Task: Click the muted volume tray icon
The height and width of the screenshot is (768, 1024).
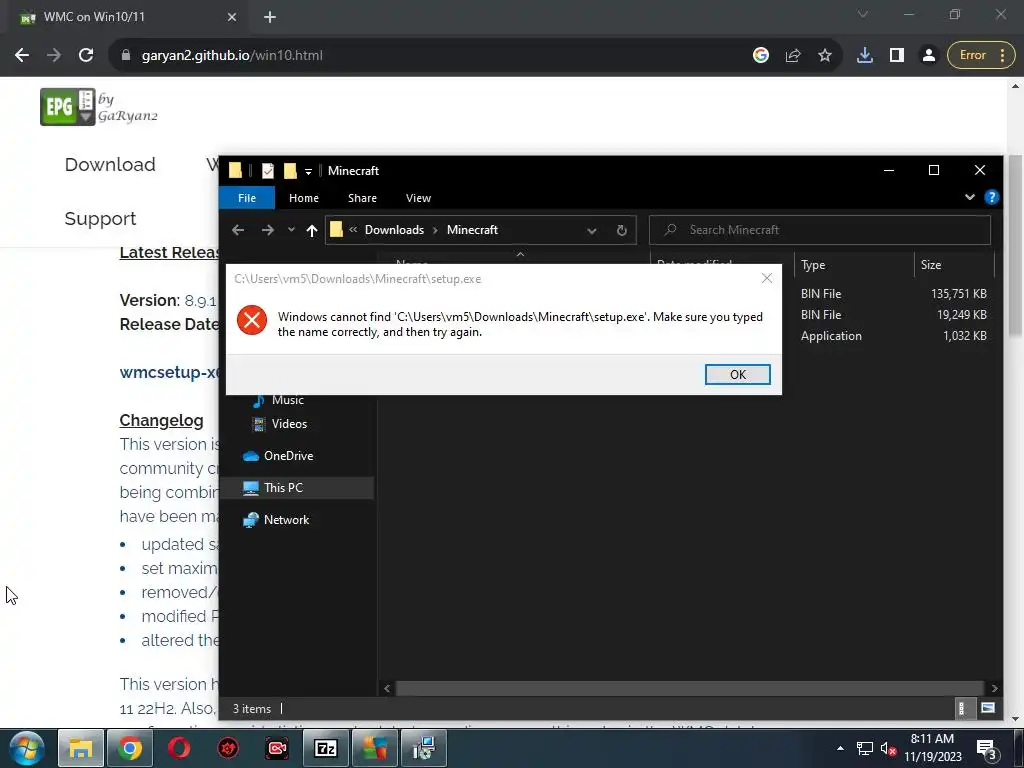Action: [888, 748]
